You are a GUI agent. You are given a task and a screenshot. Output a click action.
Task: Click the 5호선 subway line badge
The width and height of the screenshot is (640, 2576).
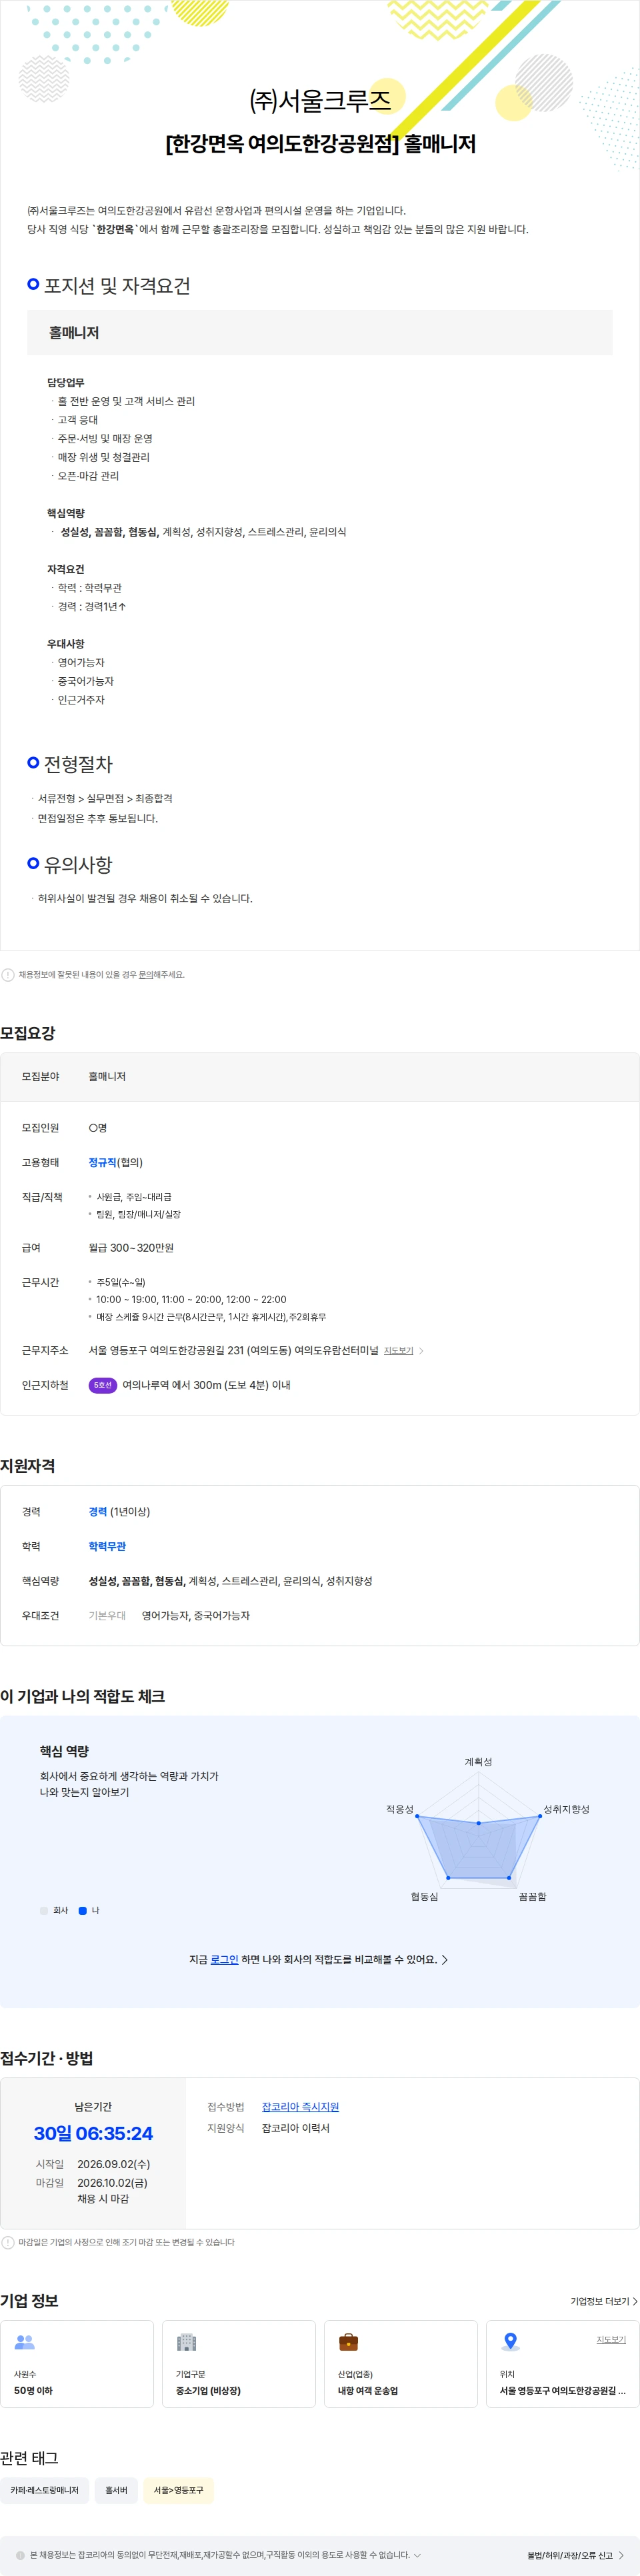(103, 1385)
